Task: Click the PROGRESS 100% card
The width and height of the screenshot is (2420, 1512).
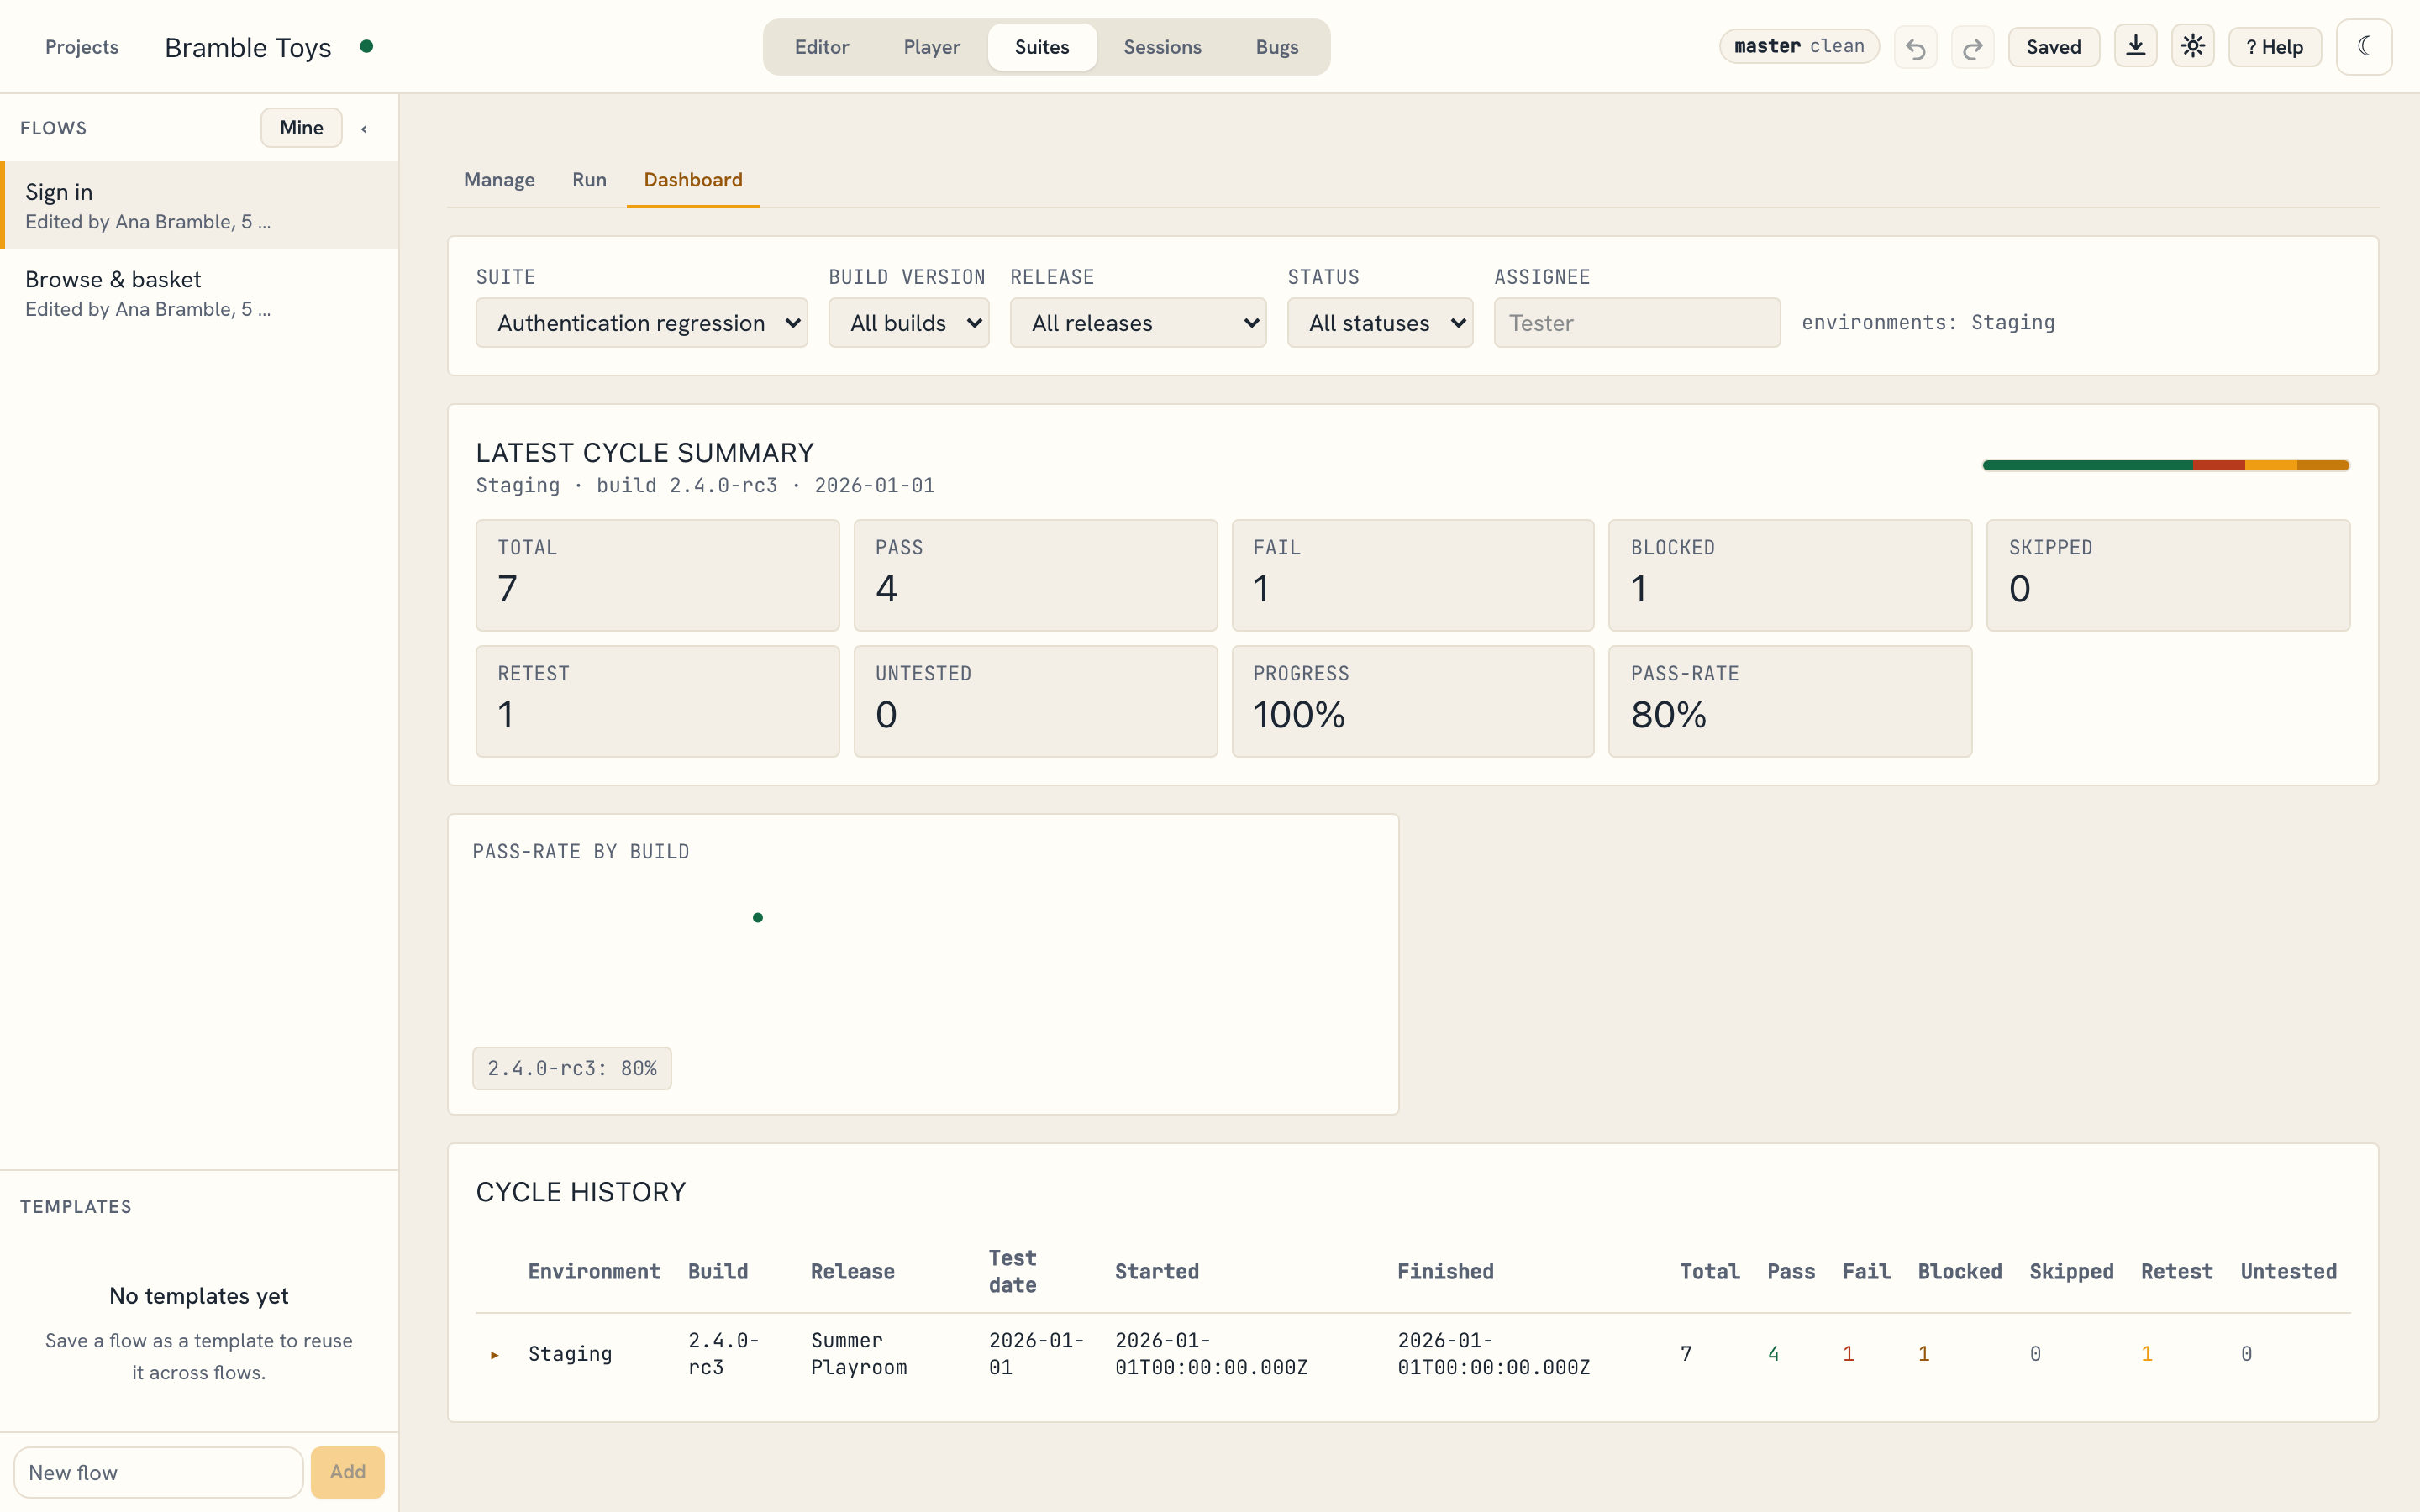Action: pyautogui.click(x=1413, y=701)
